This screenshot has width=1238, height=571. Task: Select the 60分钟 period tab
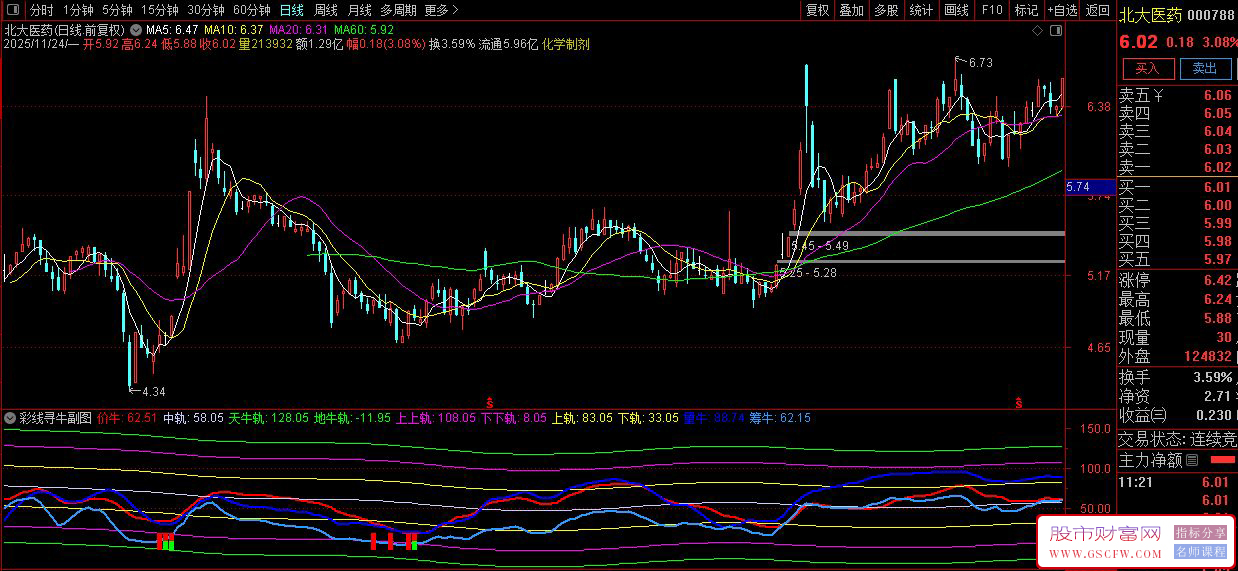click(x=251, y=10)
